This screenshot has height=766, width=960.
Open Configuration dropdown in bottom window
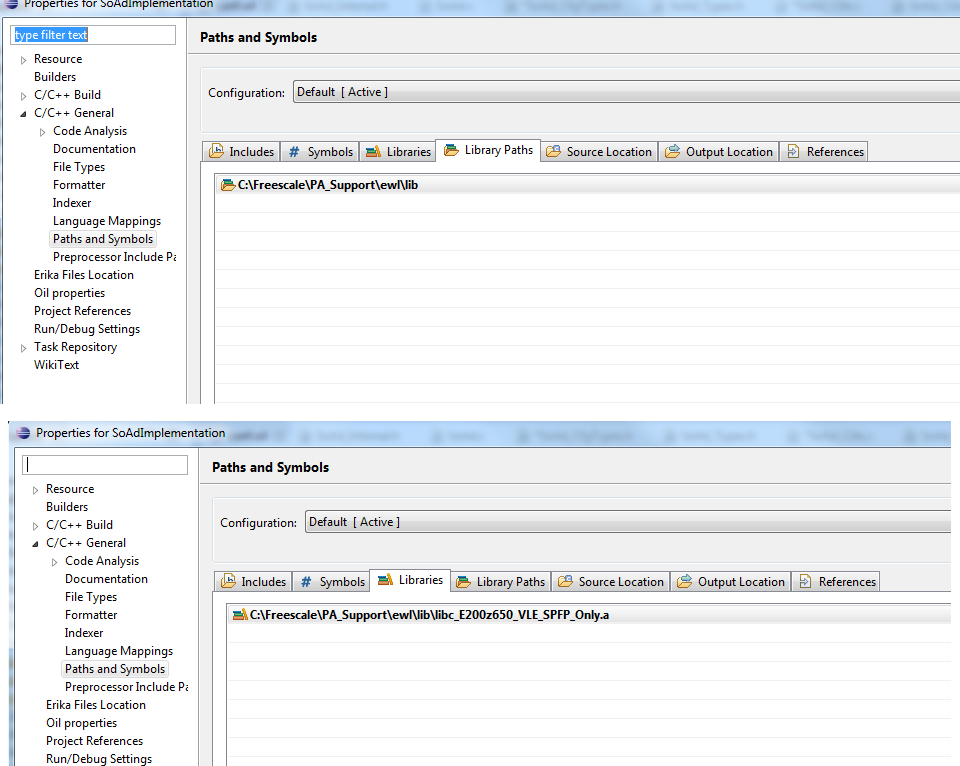pyautogui.click(x=628, y=522)
